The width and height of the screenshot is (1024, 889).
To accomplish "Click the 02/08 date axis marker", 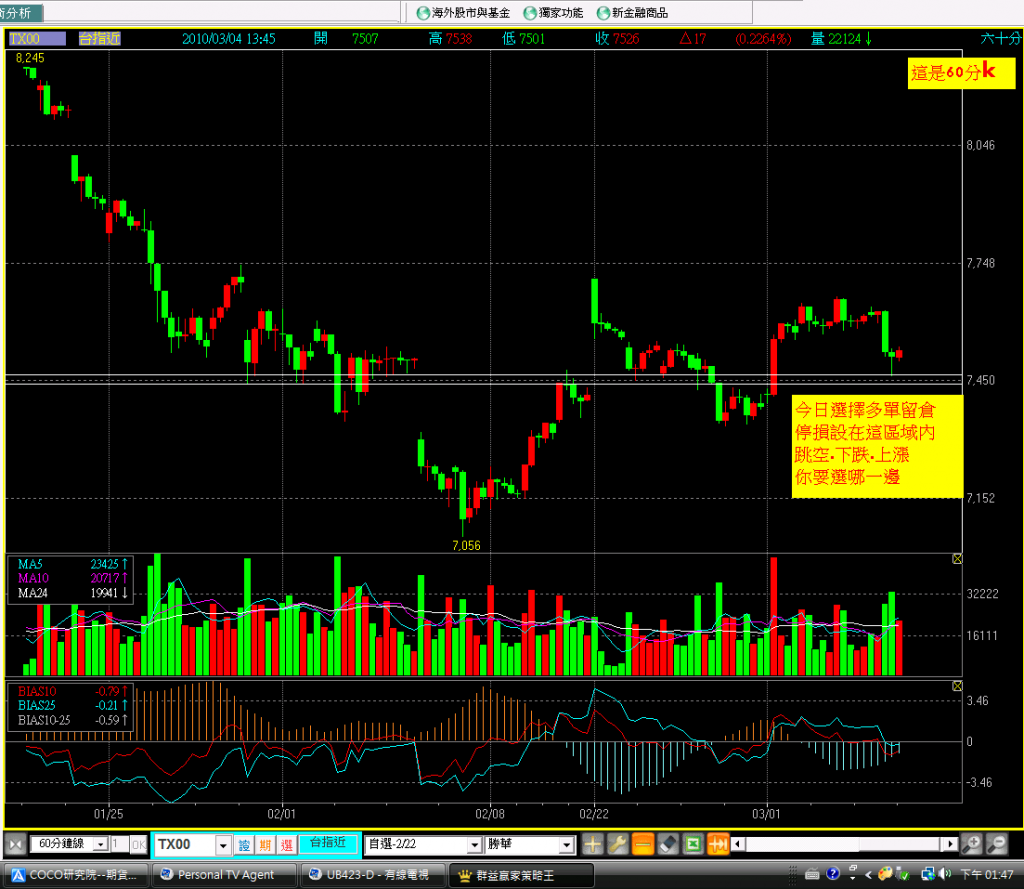I will pyautogui.click(x=490, y=814).
